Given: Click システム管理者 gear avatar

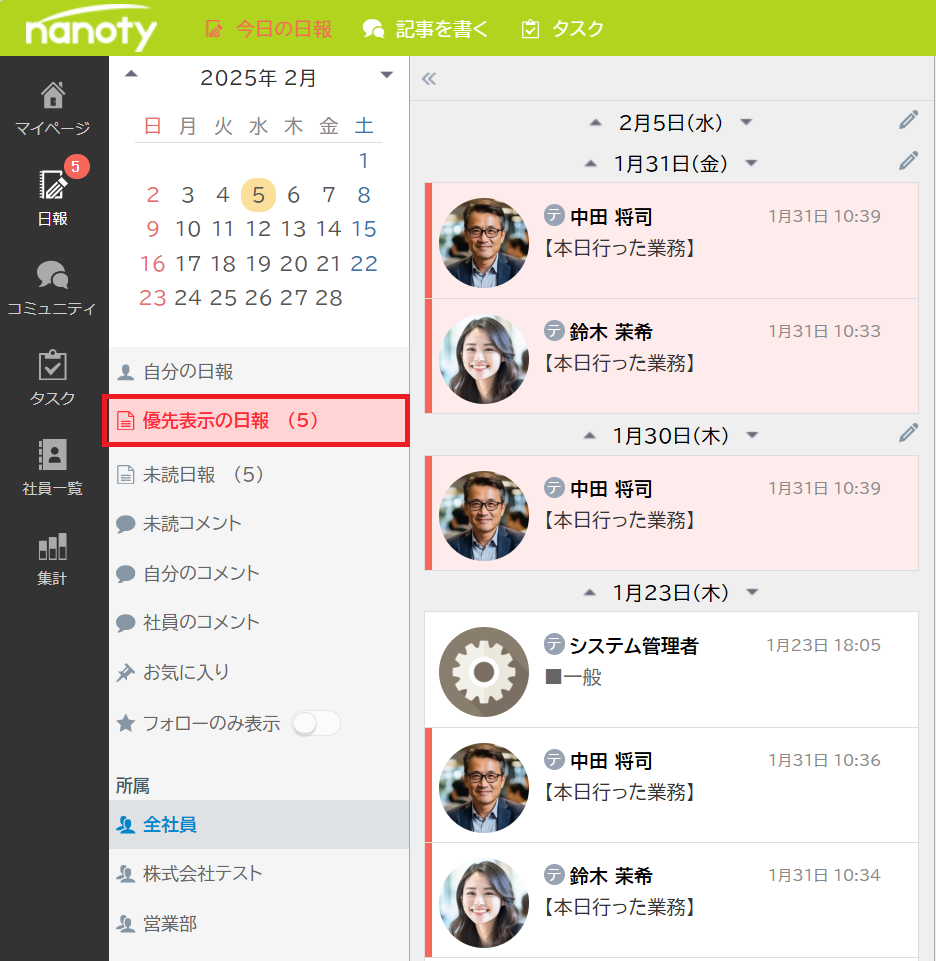Looking at the screenshot, I should click(x=484, y=672).
